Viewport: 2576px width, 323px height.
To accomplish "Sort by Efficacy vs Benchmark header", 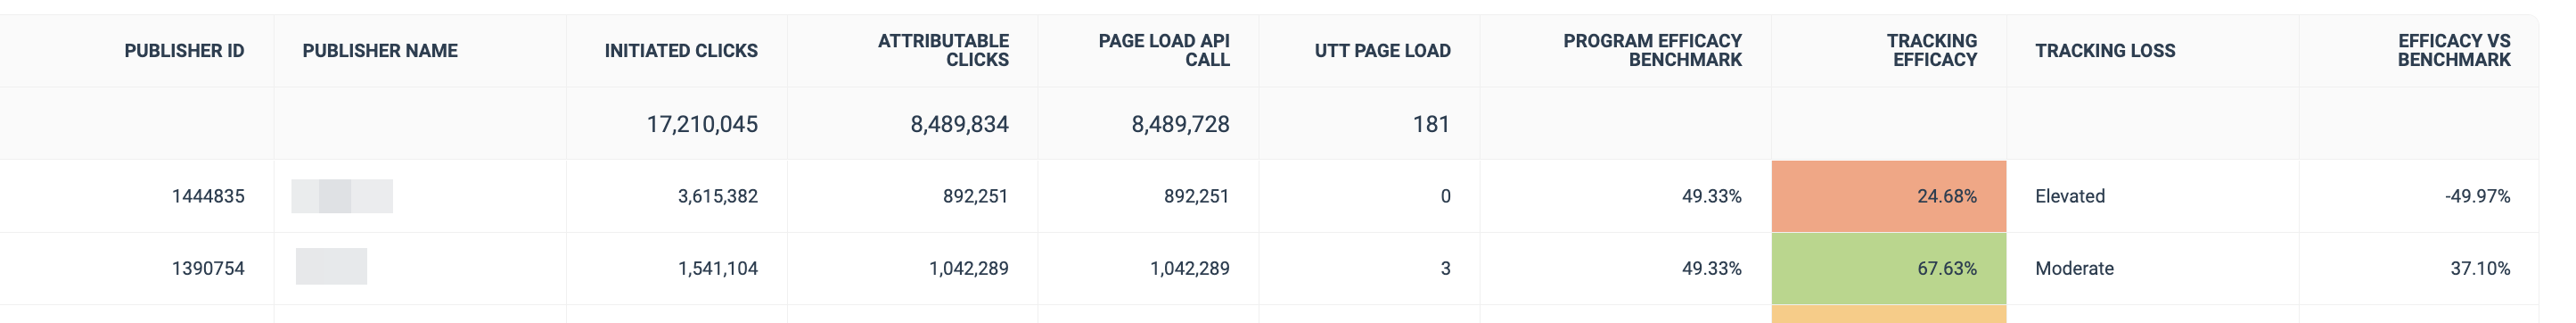I will [2453, 50].
